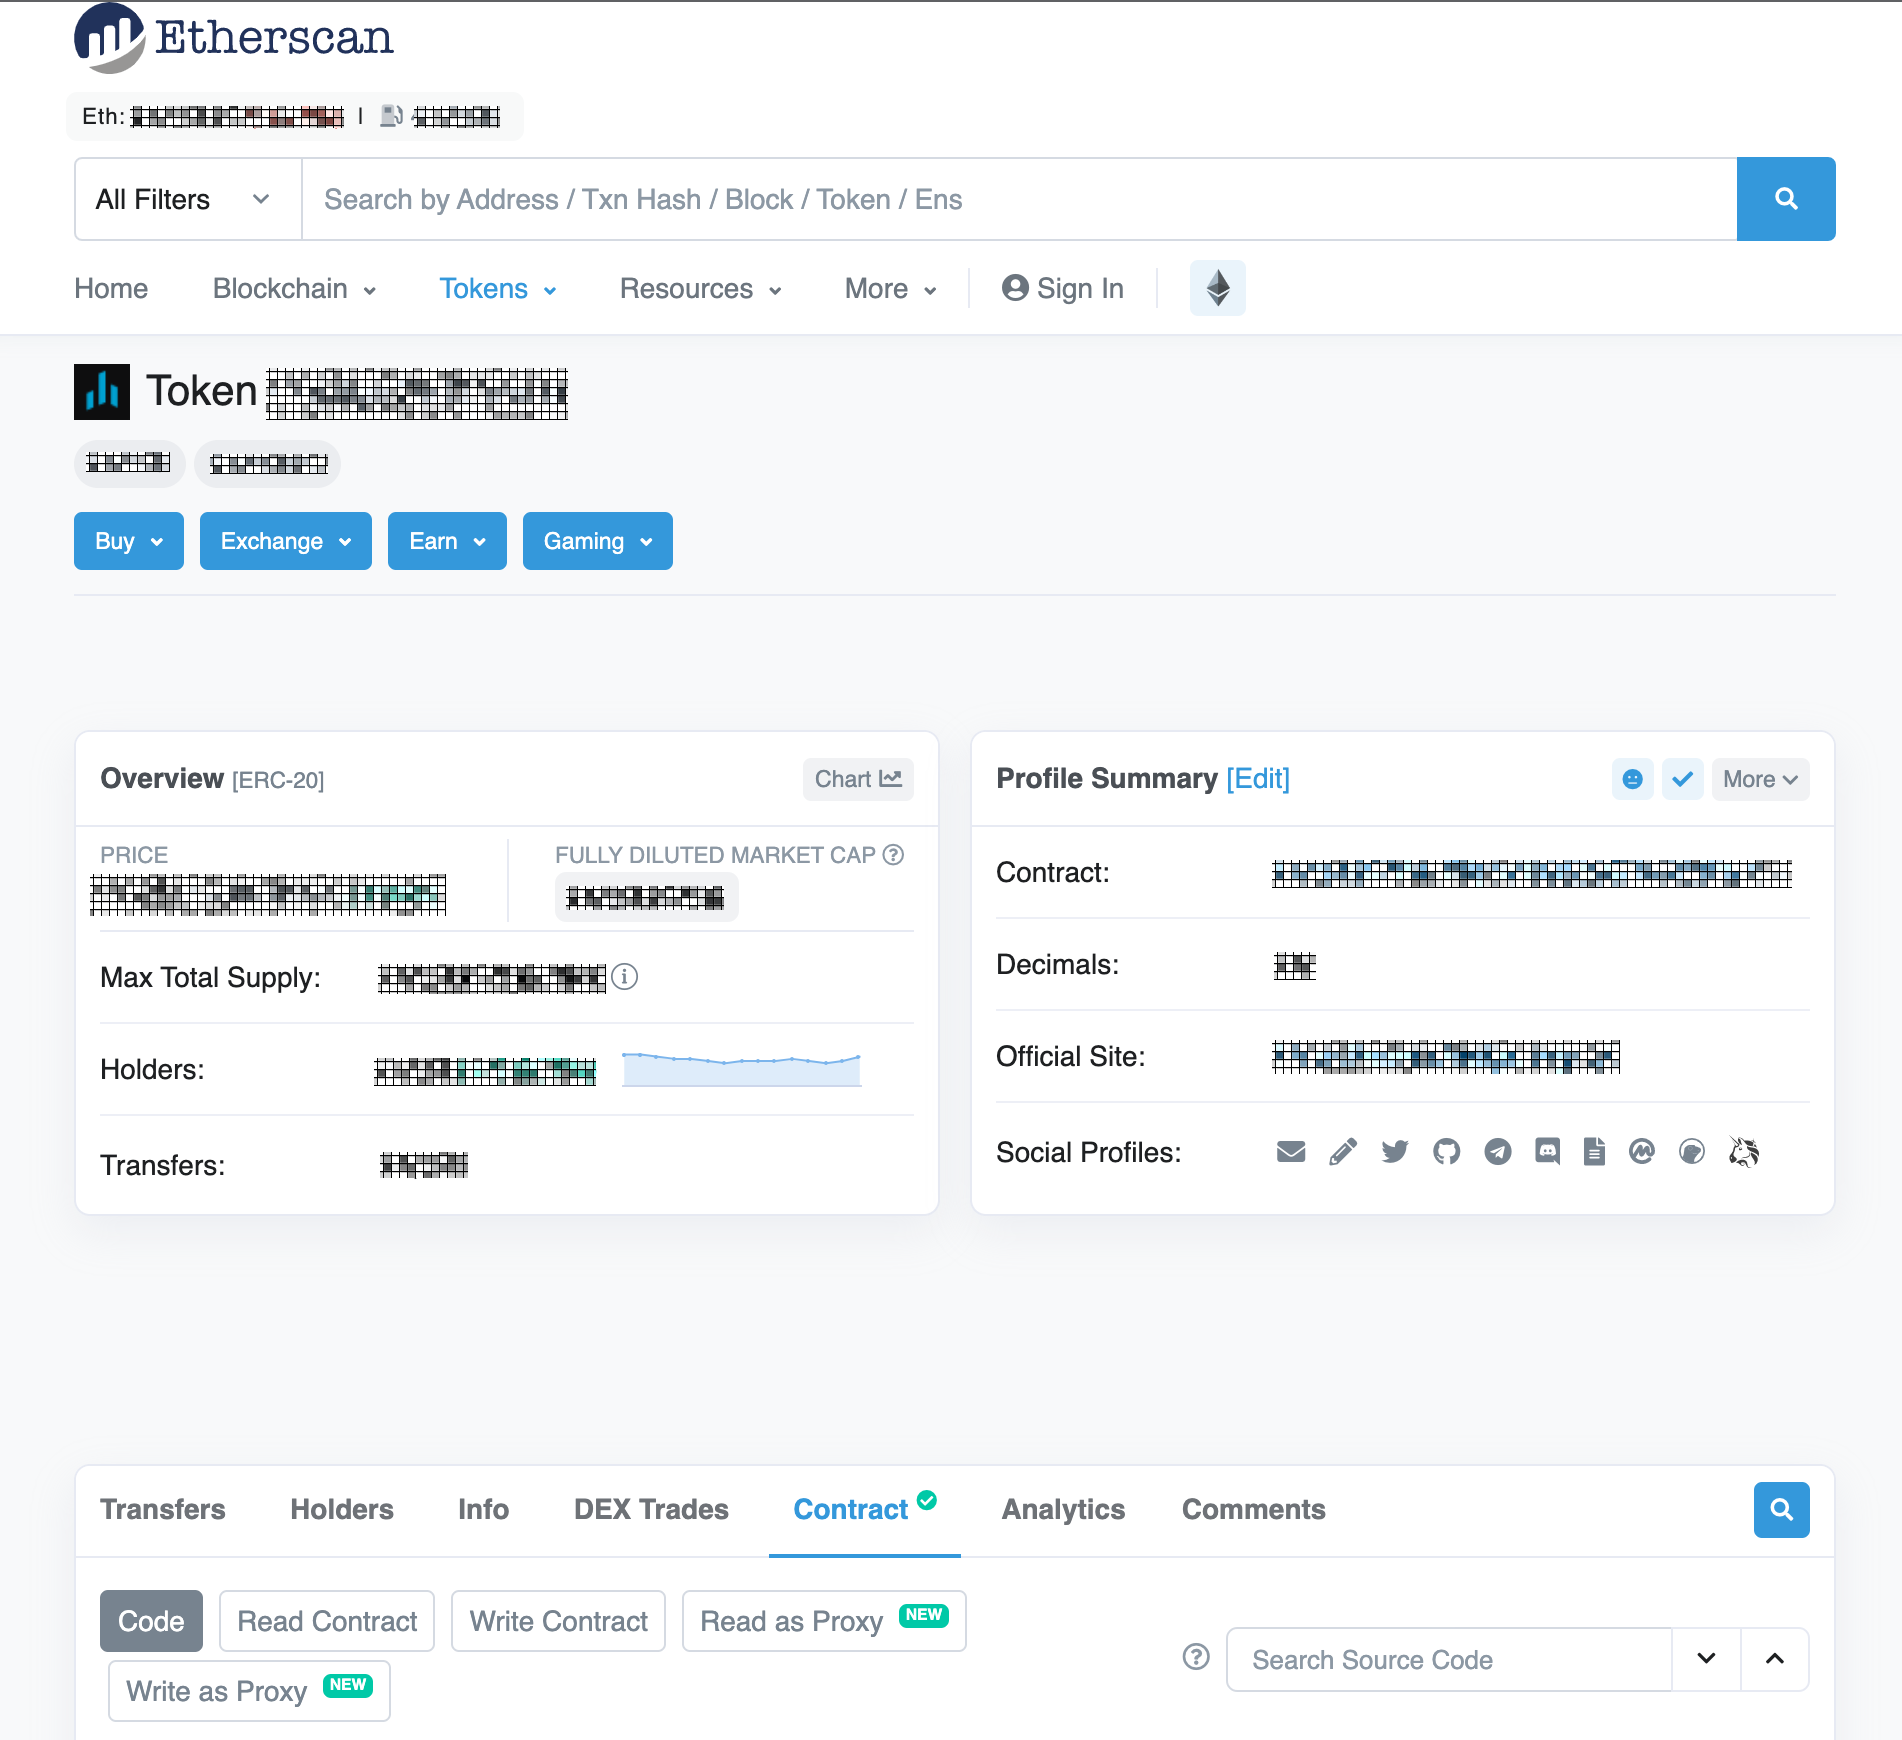The width and height of the screenshot is (1902, 1740).
Task: Click the Telegram social profile icon
Action: (x=1497, y=1152)
